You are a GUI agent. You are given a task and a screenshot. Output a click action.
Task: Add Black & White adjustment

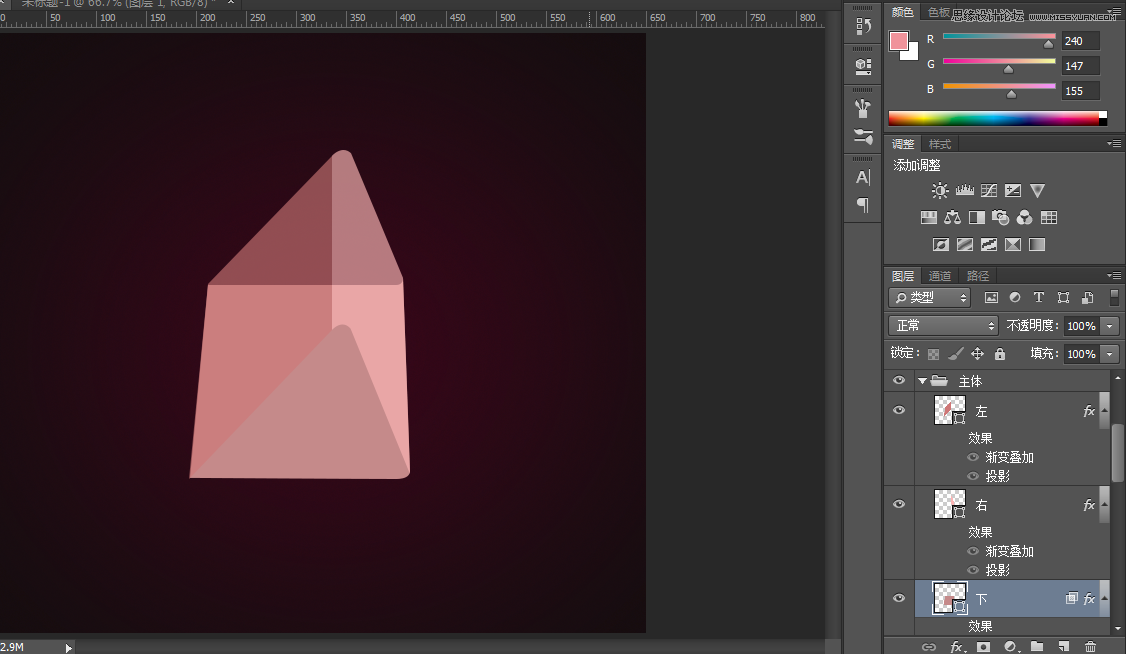coord(977,218)
